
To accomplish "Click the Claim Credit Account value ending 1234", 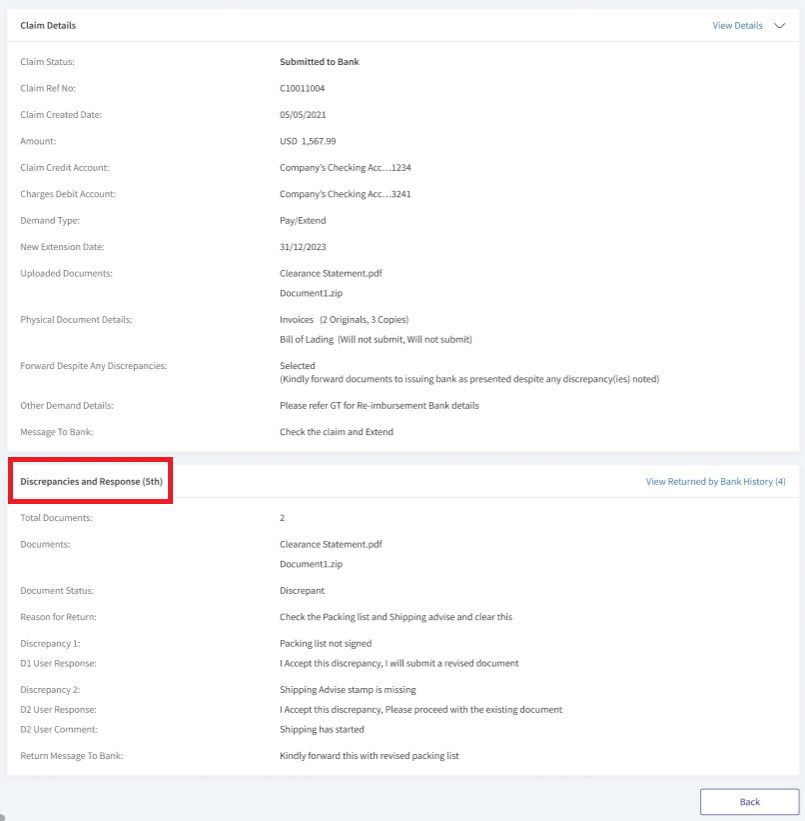I will click(345, 168).
